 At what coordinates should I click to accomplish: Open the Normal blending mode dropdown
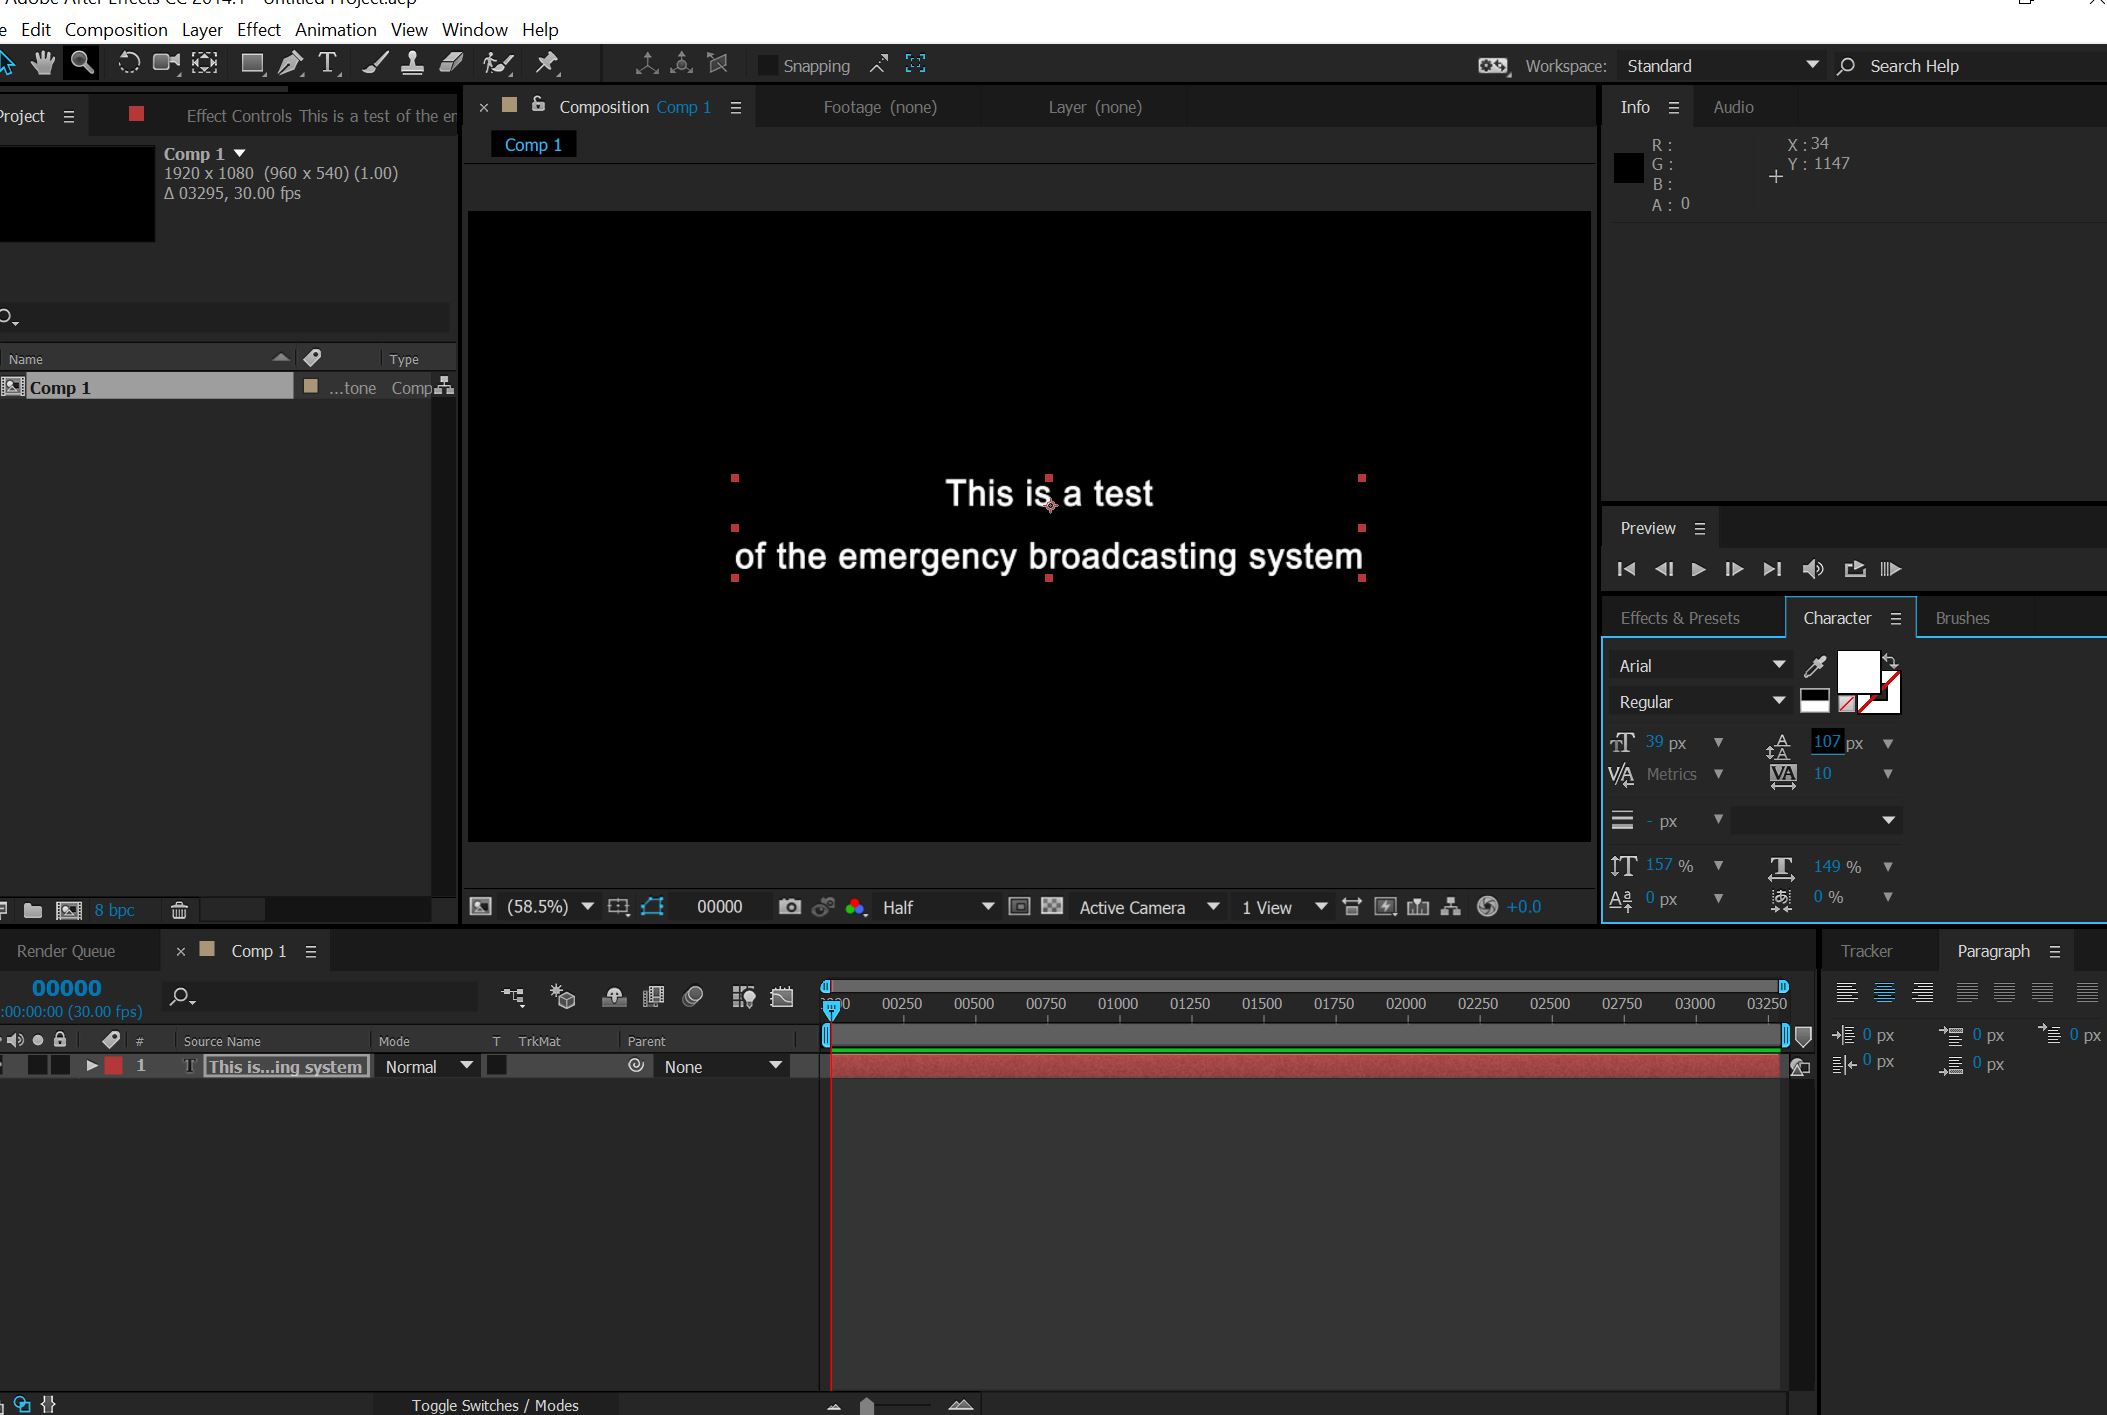[x=428, y=1066]
